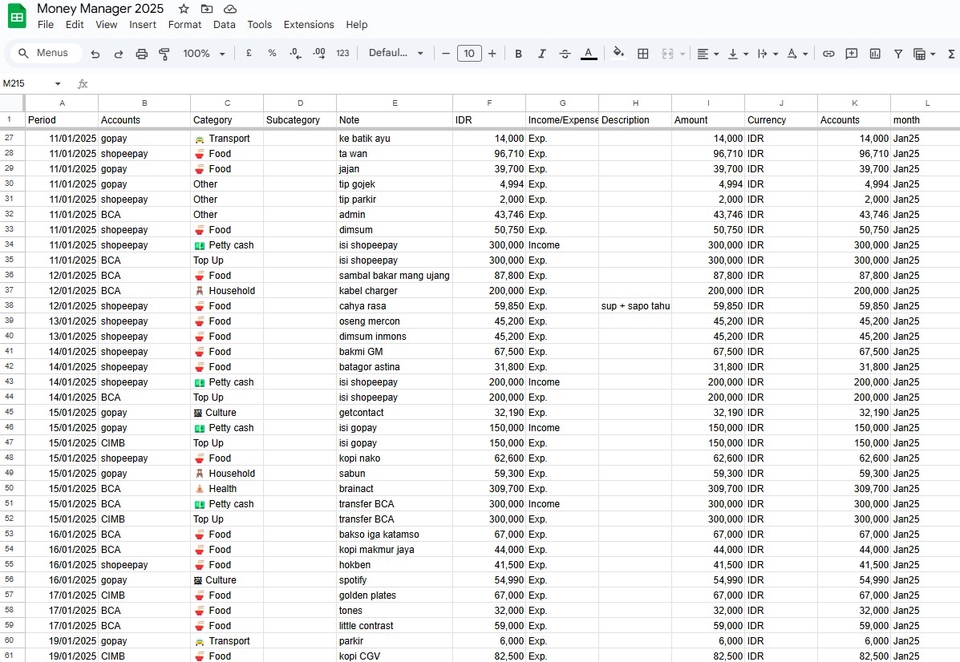Open the 123 more formats menu
The image size is (960, 662).
(x=343, y=53)
